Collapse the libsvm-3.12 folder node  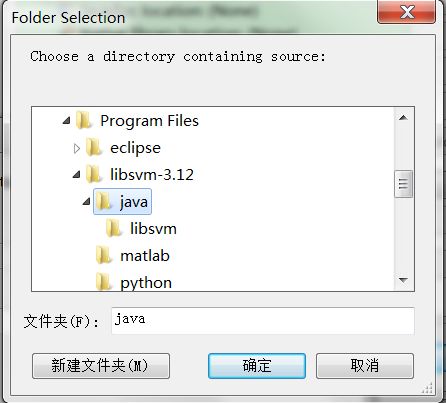77,174
